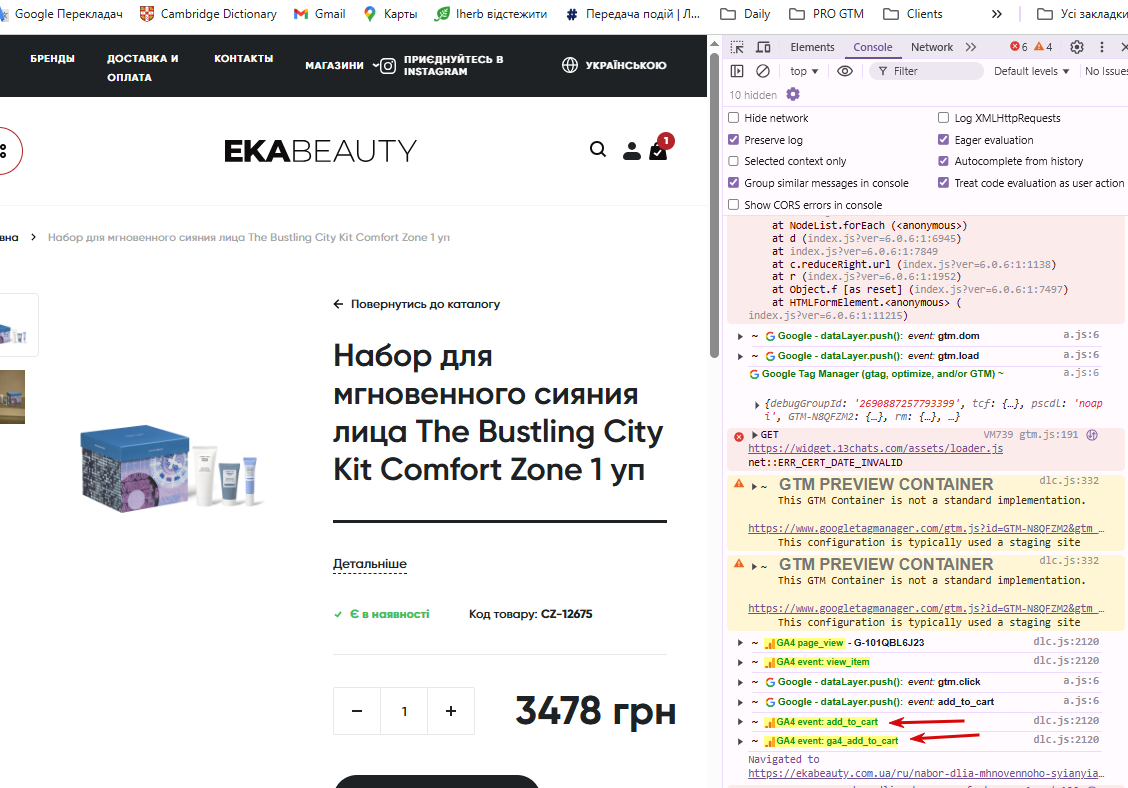Focus the console Filter field

coord(927,71)
